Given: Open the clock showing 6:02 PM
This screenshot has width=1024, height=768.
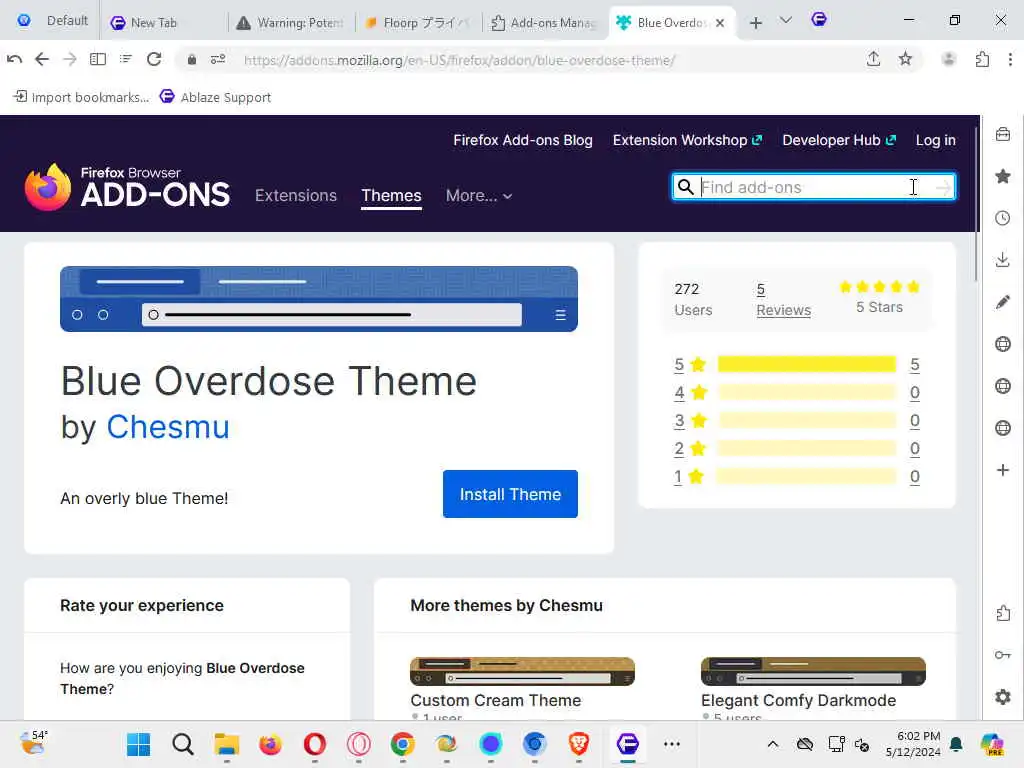Looking at the screenshot, I should pyautogui.click(x=914, y=744).
